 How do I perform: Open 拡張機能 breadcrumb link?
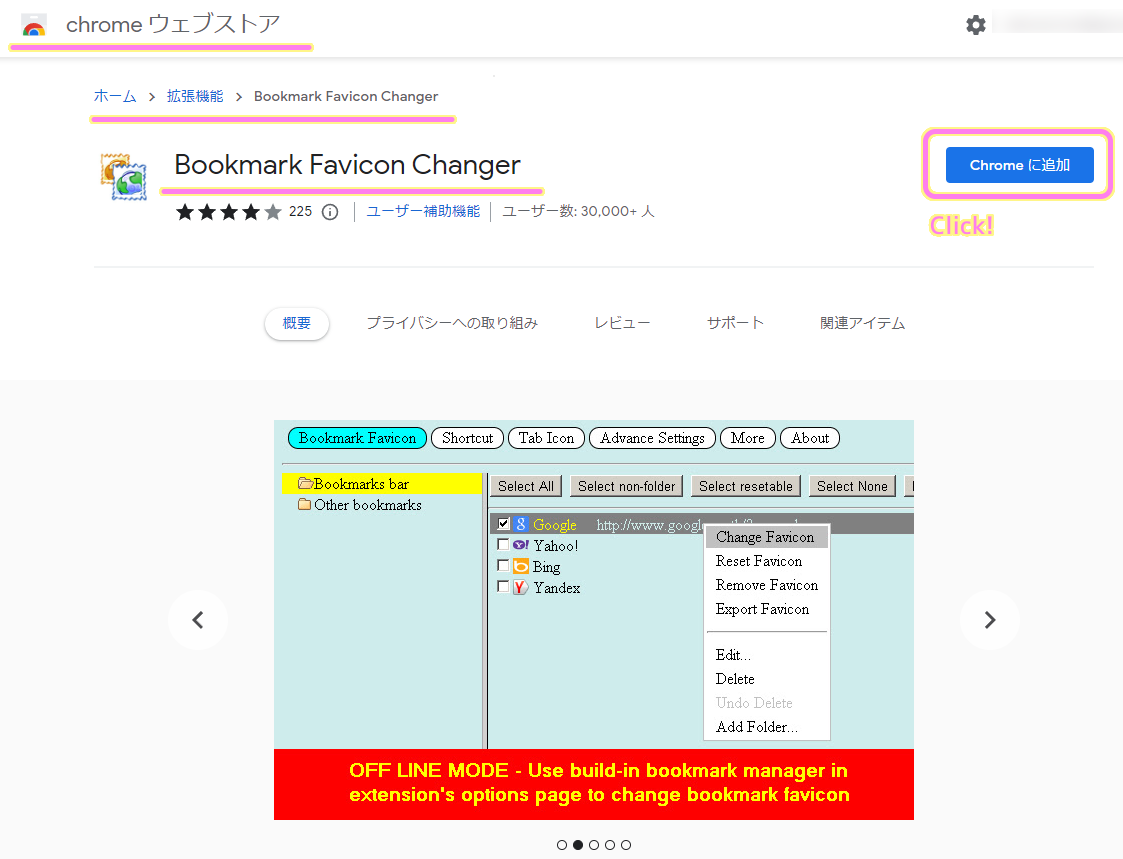195,96
